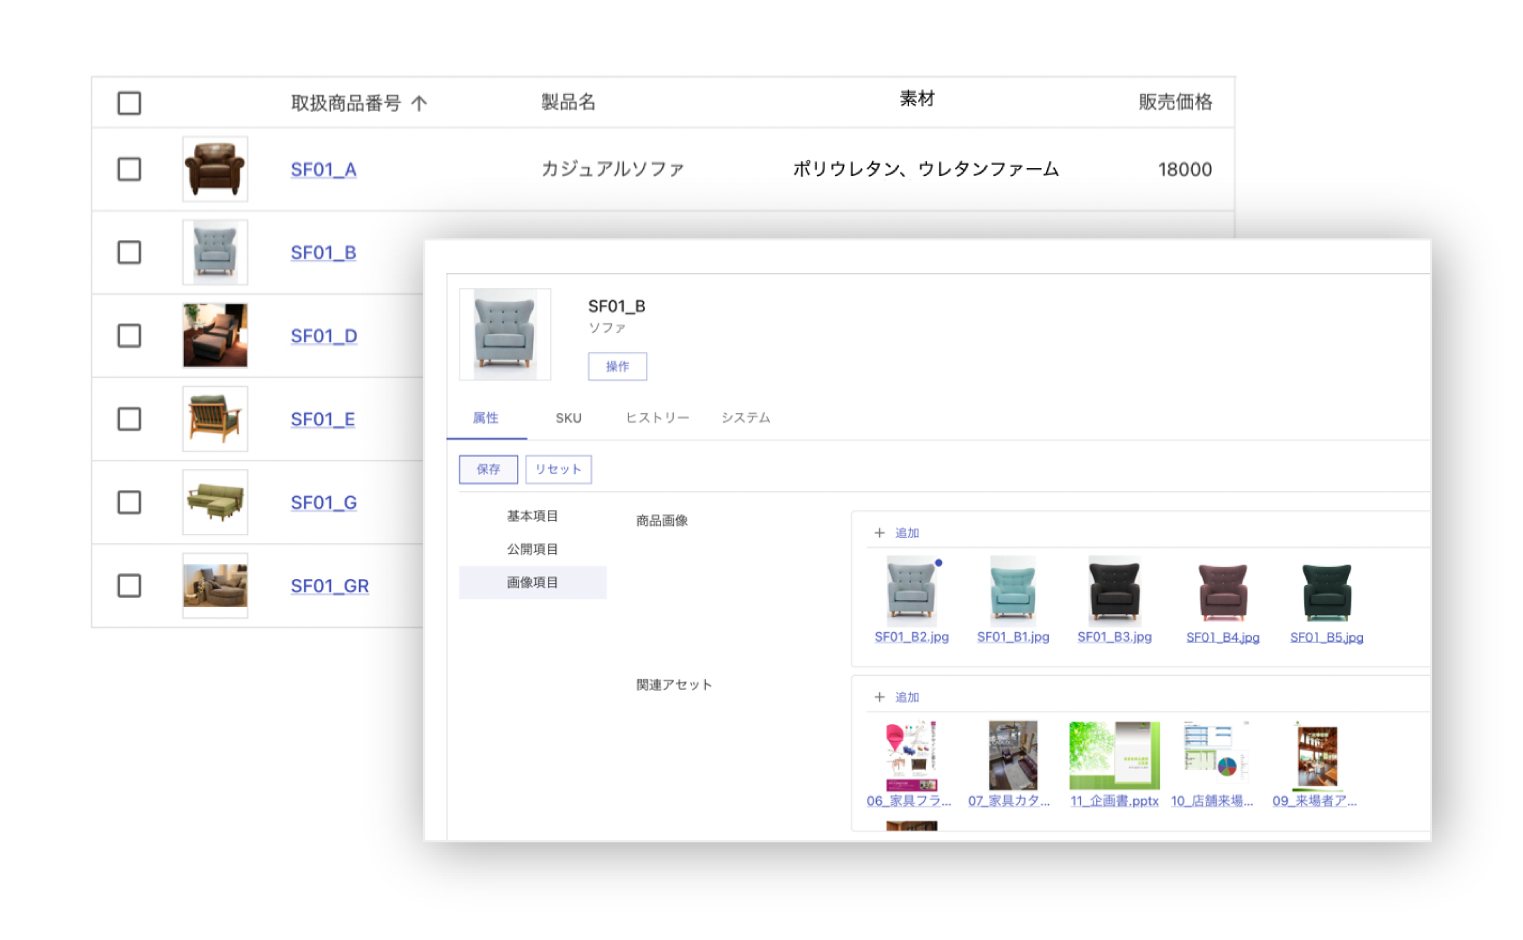Sort by 取扱商品番号 using the arrow icon
The height and width of the screenshot is (940, 1523).
click(419, 103)
